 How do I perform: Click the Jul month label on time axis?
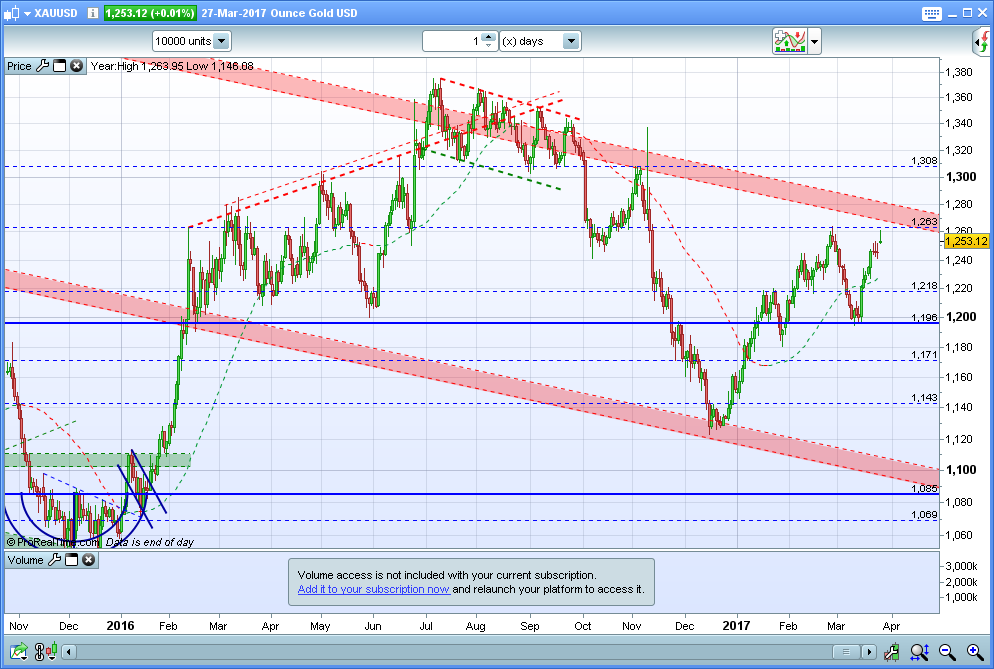(x=426, y=626)
